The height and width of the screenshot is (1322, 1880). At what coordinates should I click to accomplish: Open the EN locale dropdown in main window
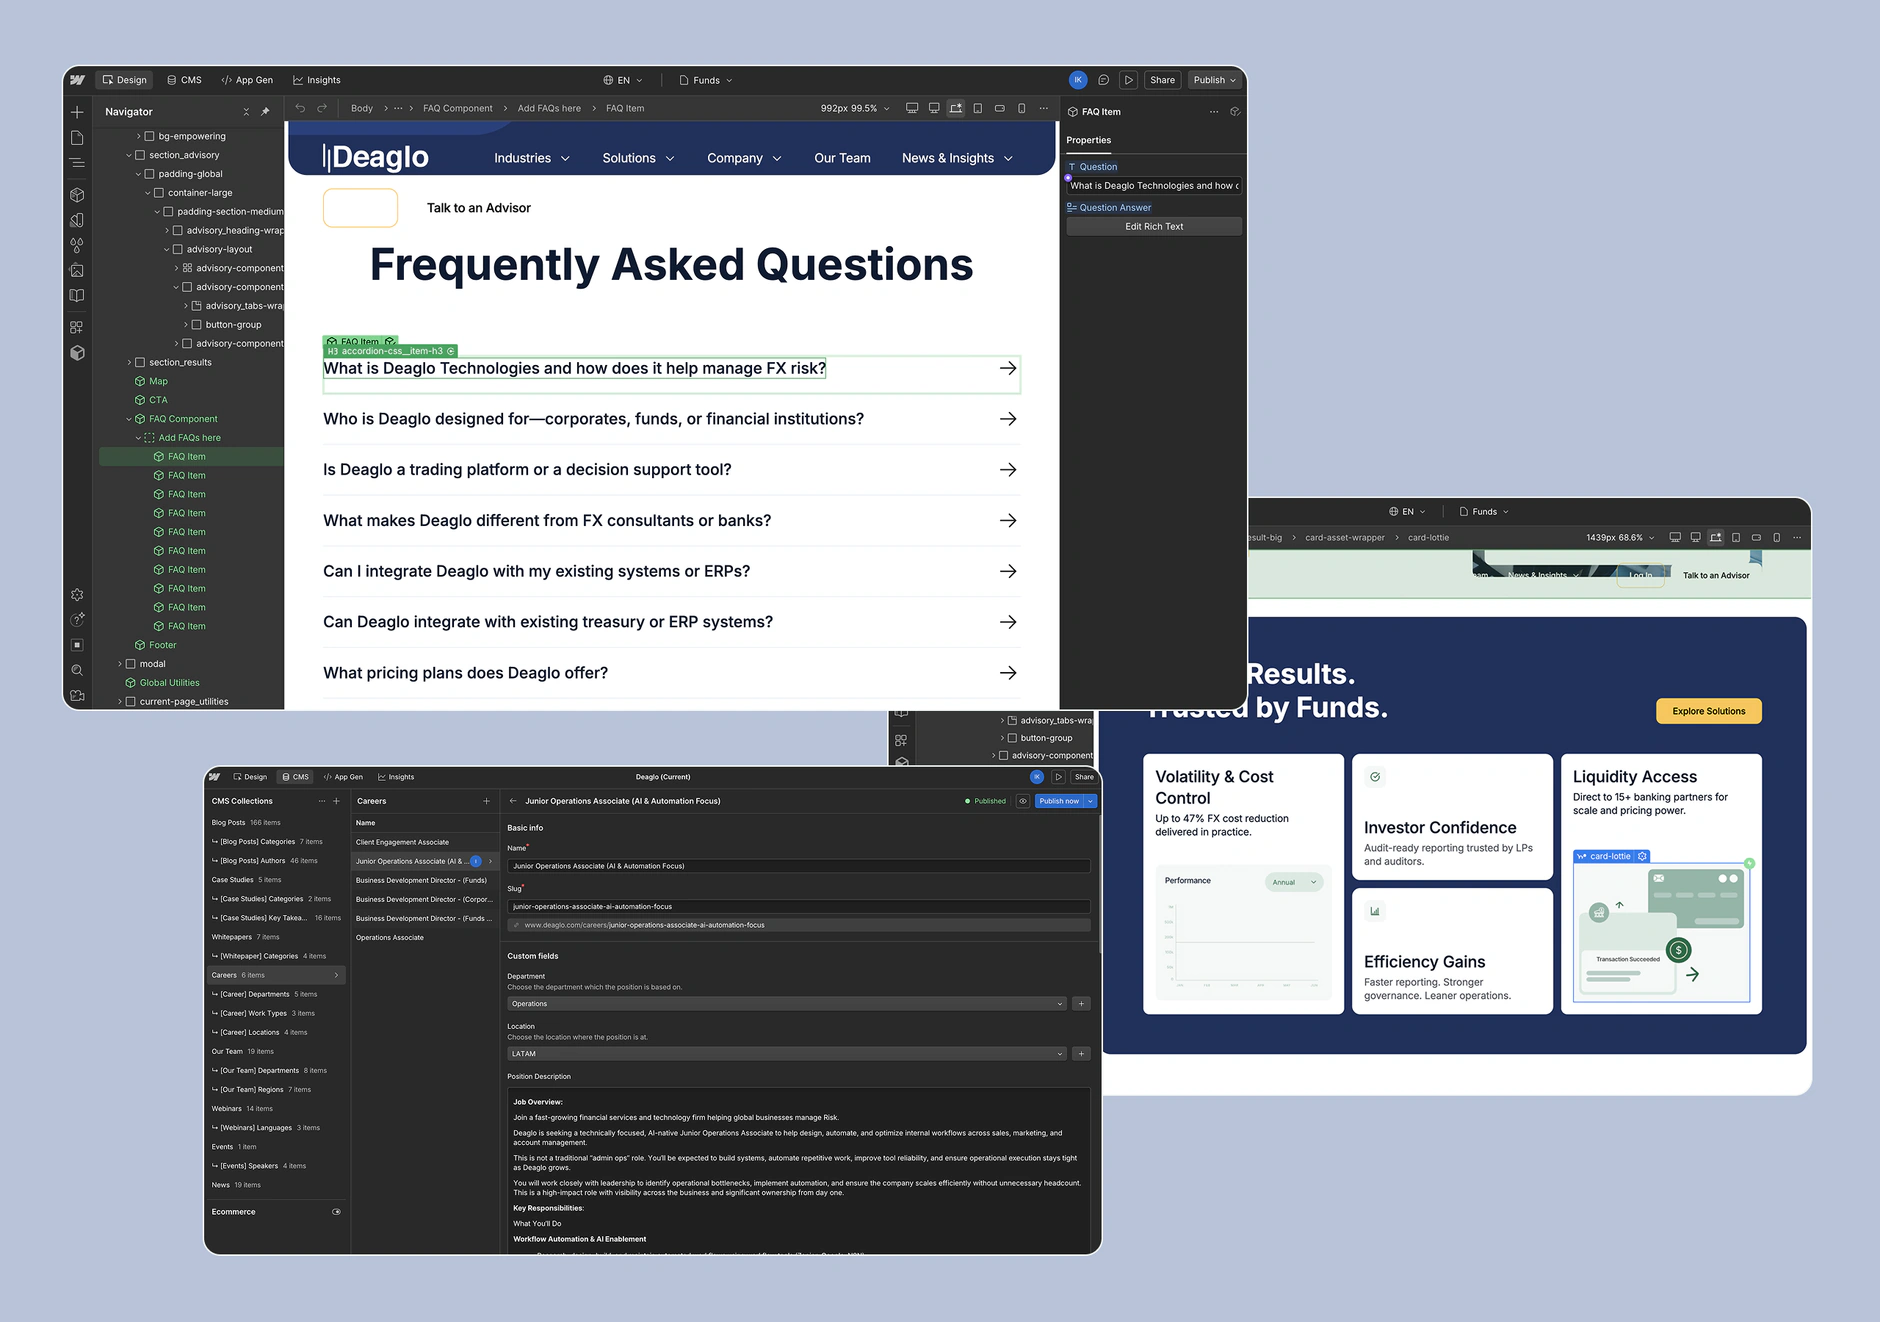coord(623,80)
